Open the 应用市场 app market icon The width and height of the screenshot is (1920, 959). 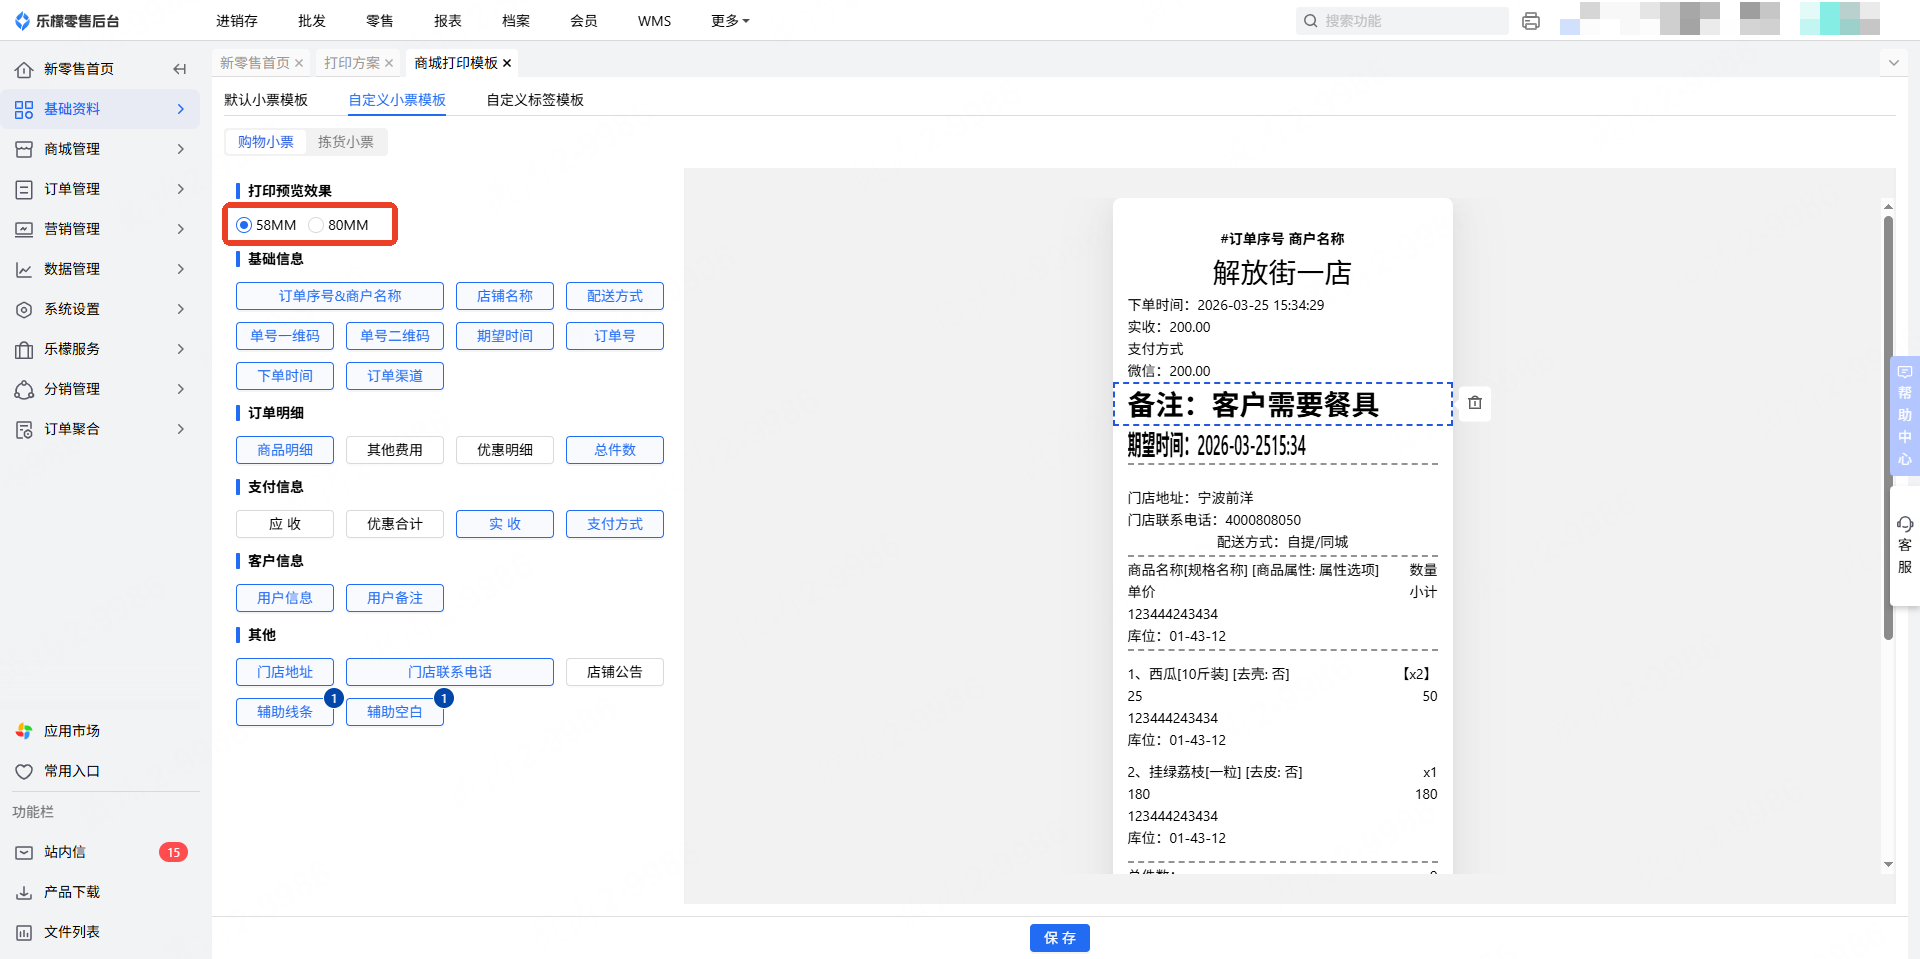[x=24, y=731]
